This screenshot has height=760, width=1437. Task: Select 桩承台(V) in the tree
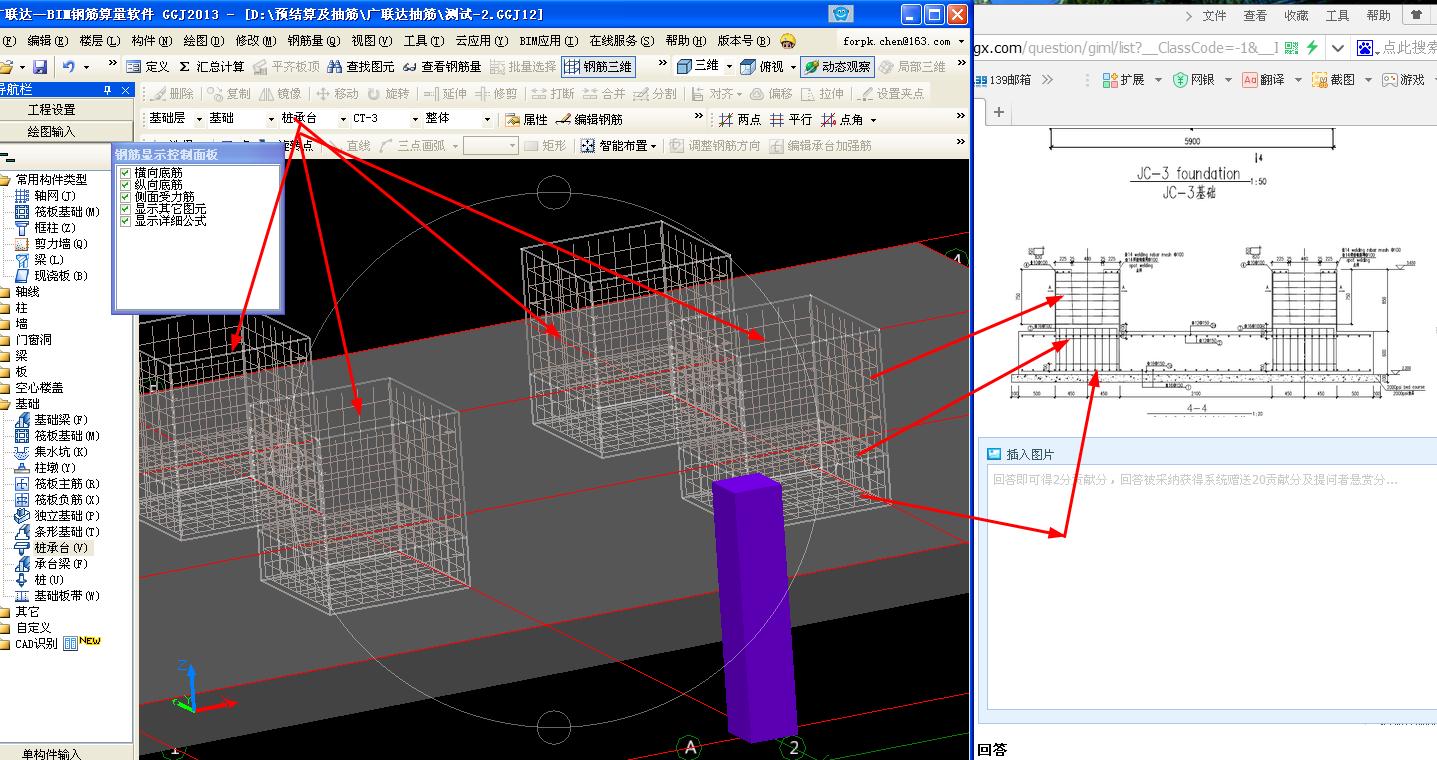52,548
